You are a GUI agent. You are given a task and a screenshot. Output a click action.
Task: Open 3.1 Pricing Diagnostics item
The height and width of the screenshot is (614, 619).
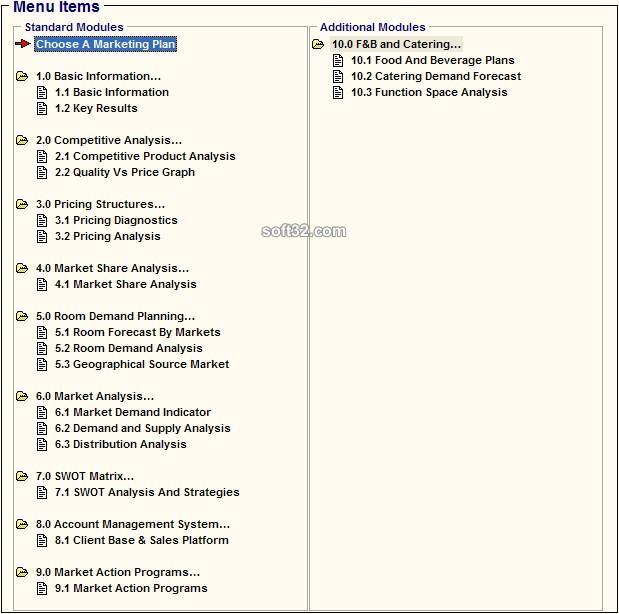click(116, 220)
